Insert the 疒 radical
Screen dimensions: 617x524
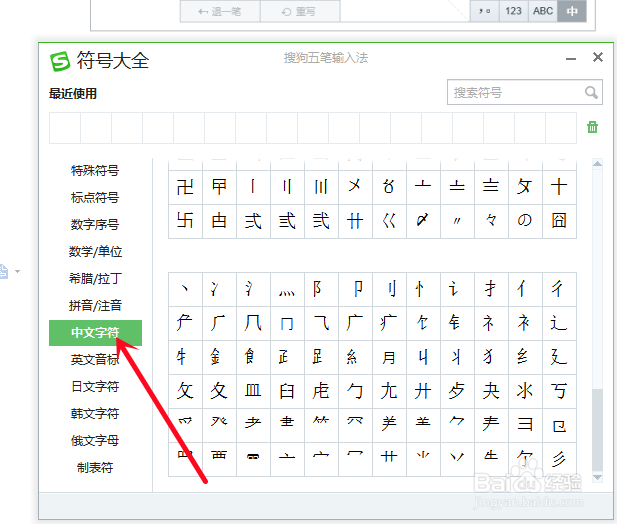coord(389,323)
